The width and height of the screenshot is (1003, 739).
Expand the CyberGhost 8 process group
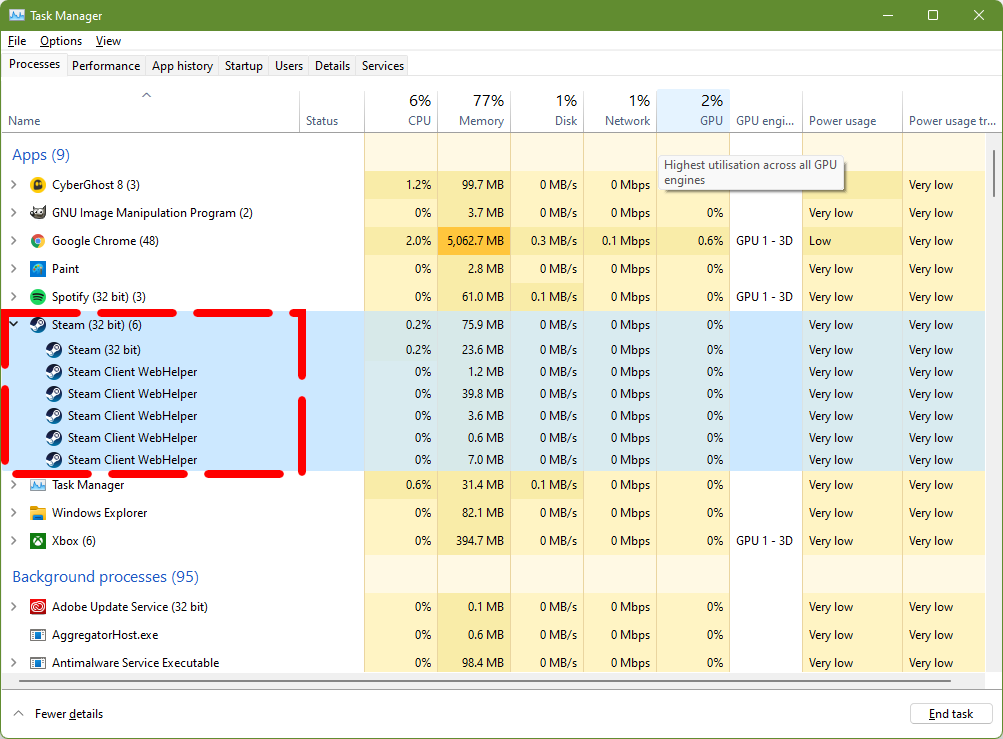tap(14, 185)
